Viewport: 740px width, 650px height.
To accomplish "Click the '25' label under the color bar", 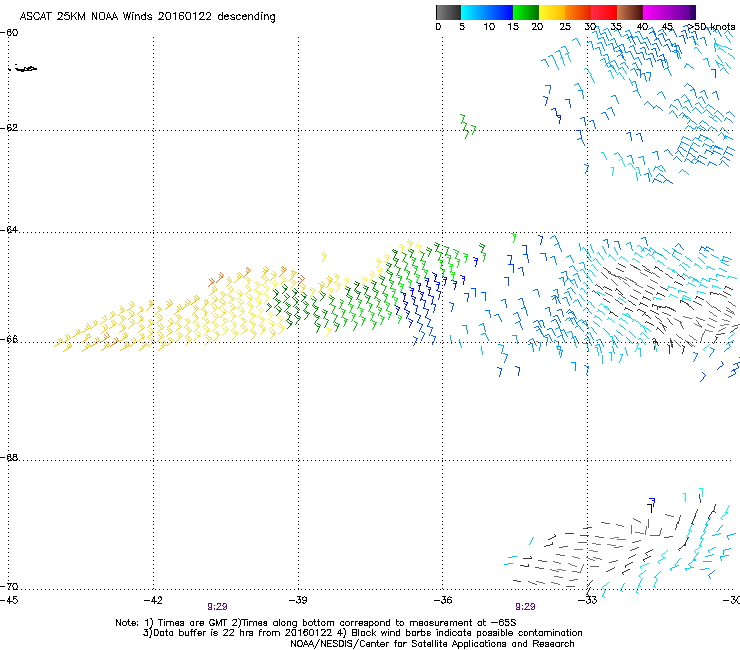I will tap(565, 26).
